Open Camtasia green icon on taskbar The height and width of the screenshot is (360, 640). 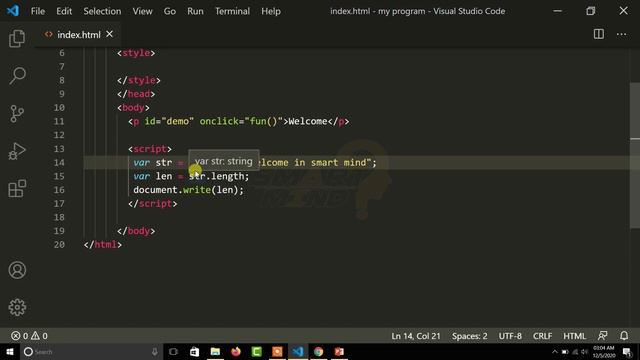tap(257, 351)
